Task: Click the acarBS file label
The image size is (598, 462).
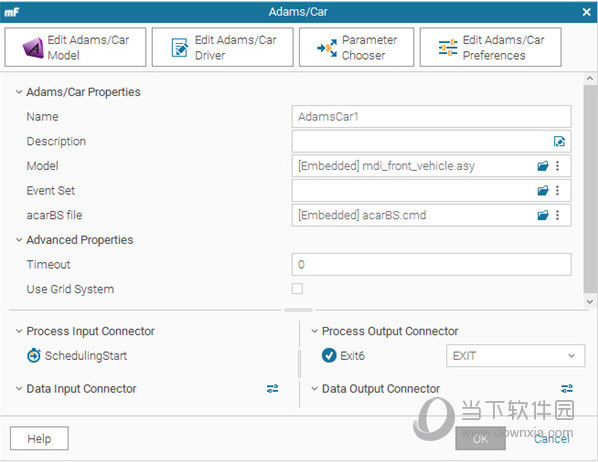Action: point(54,215)
